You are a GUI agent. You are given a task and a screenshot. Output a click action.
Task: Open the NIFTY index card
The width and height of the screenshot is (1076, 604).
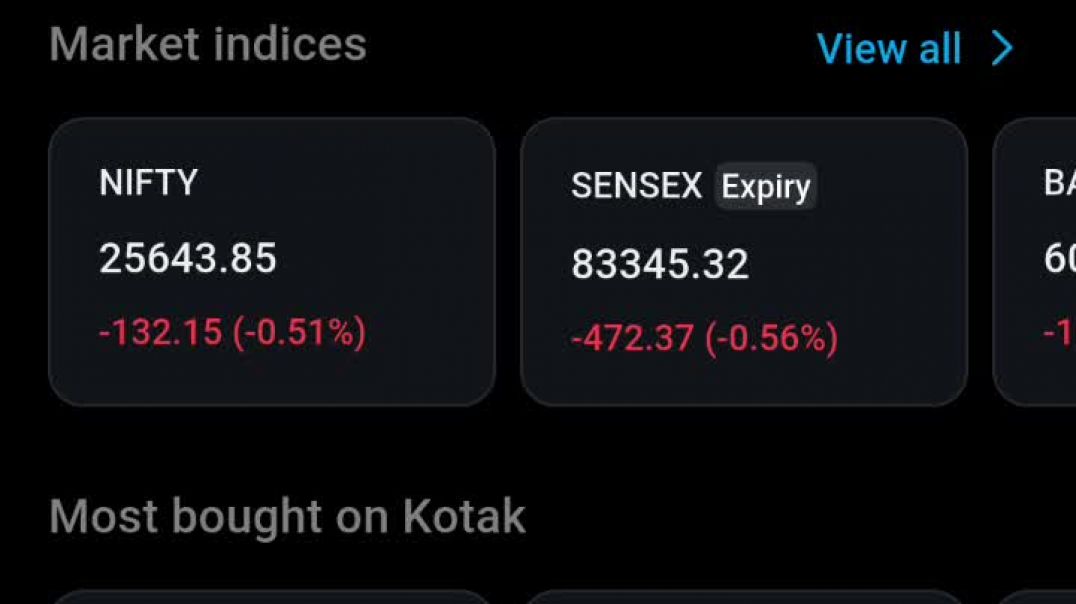(x=270, y=262)
